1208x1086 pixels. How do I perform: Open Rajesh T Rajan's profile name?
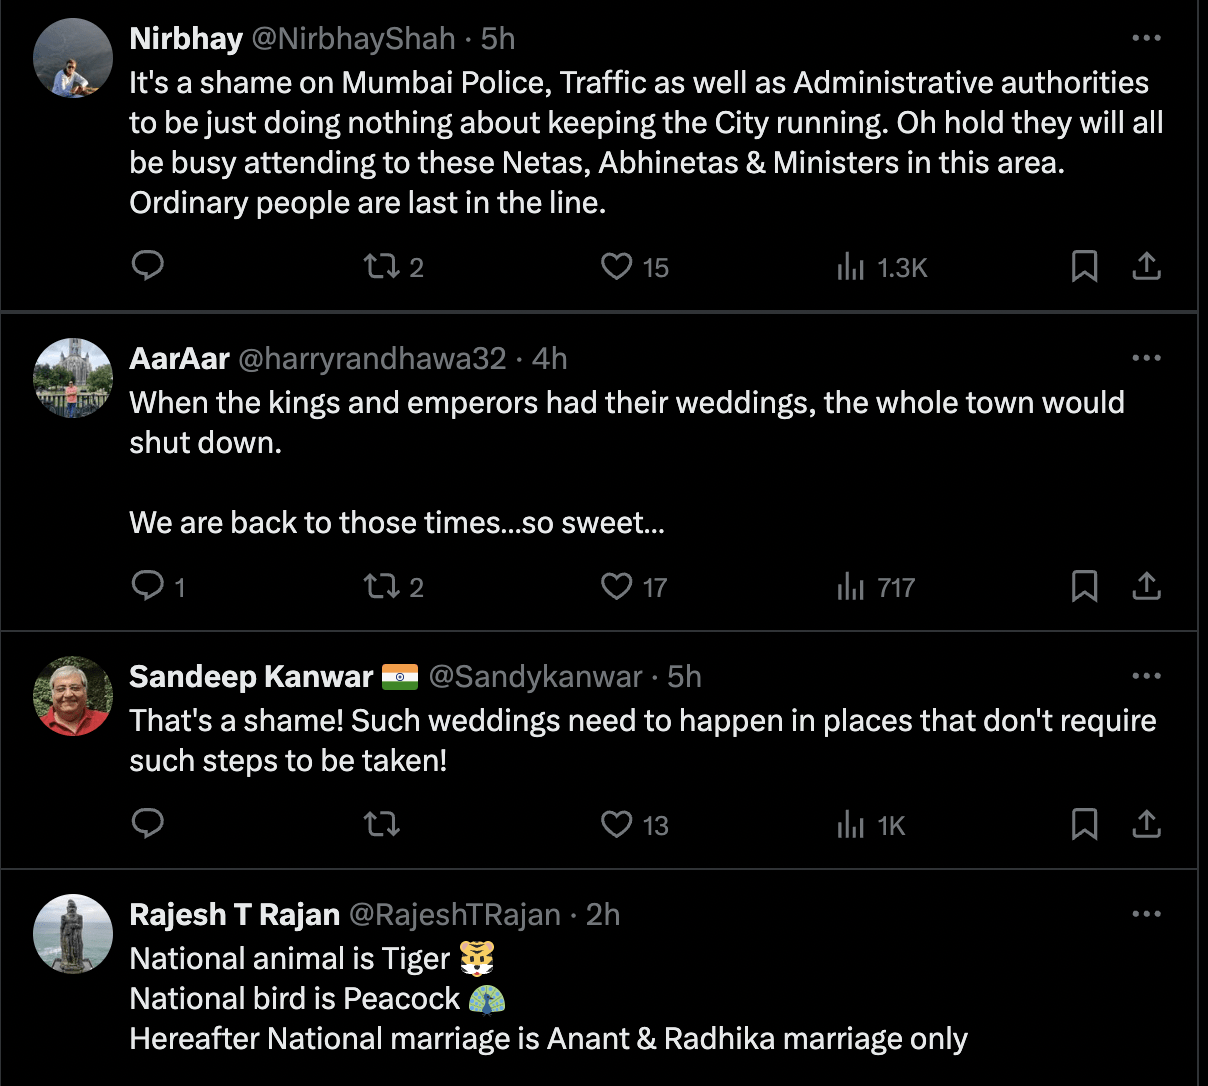coord(234,914)
